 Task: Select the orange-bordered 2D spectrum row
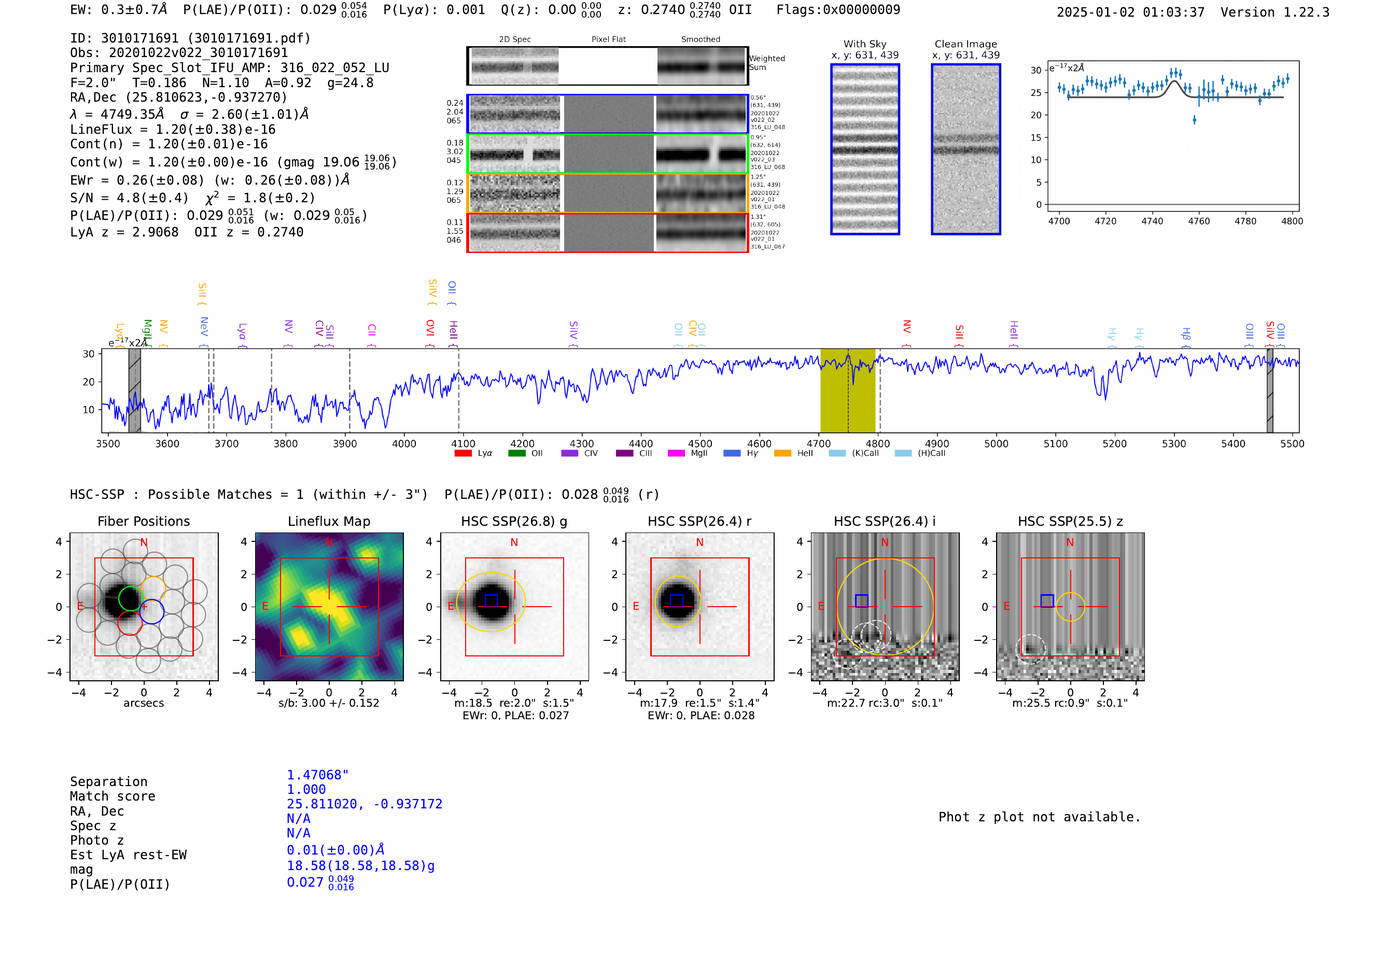[x=607, y=193]
